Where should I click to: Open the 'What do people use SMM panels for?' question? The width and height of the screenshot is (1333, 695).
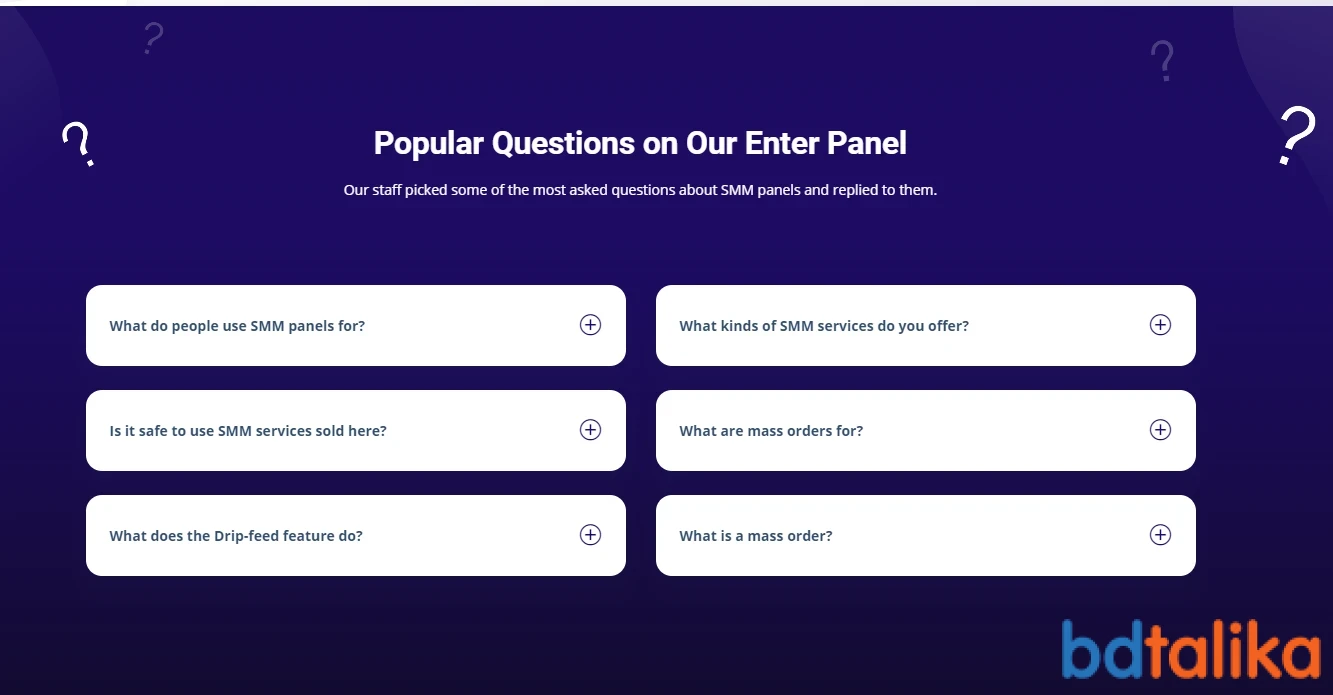coord(237,326)
